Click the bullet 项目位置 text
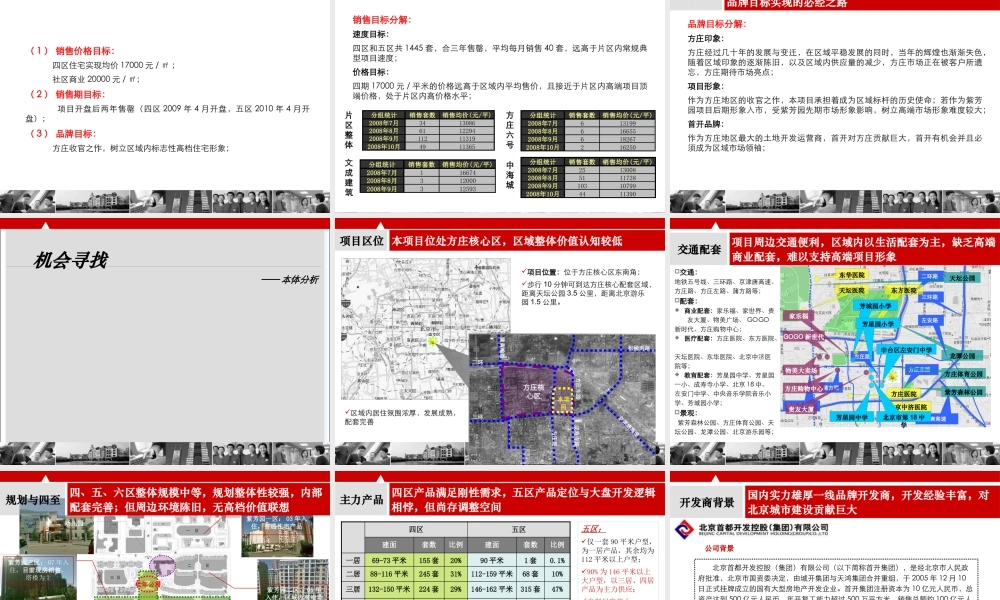Screen dimensions: 1000x600 (580, 272)
